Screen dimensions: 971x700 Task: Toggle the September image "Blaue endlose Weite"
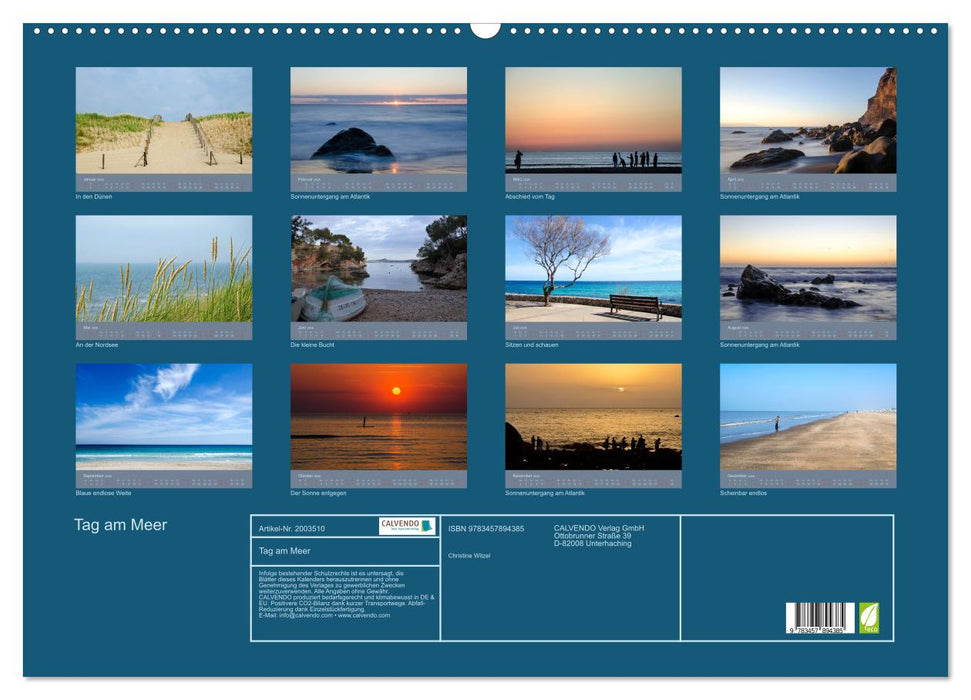pyautogui.click(x=163, y=415)
